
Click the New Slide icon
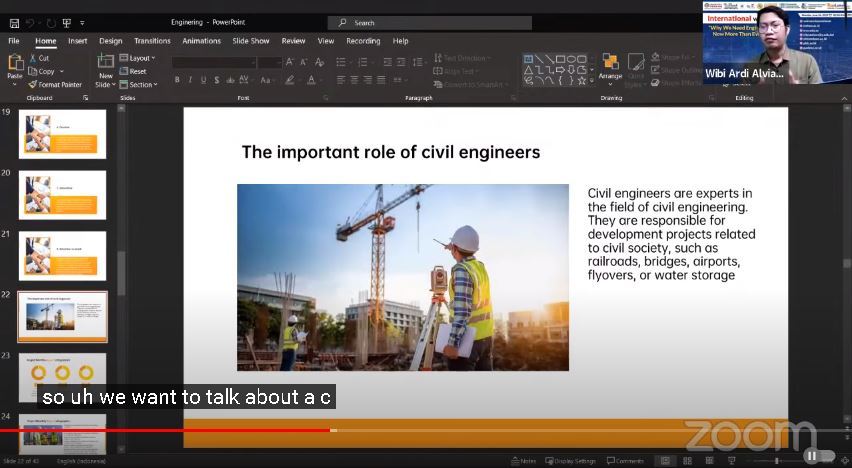105,61
